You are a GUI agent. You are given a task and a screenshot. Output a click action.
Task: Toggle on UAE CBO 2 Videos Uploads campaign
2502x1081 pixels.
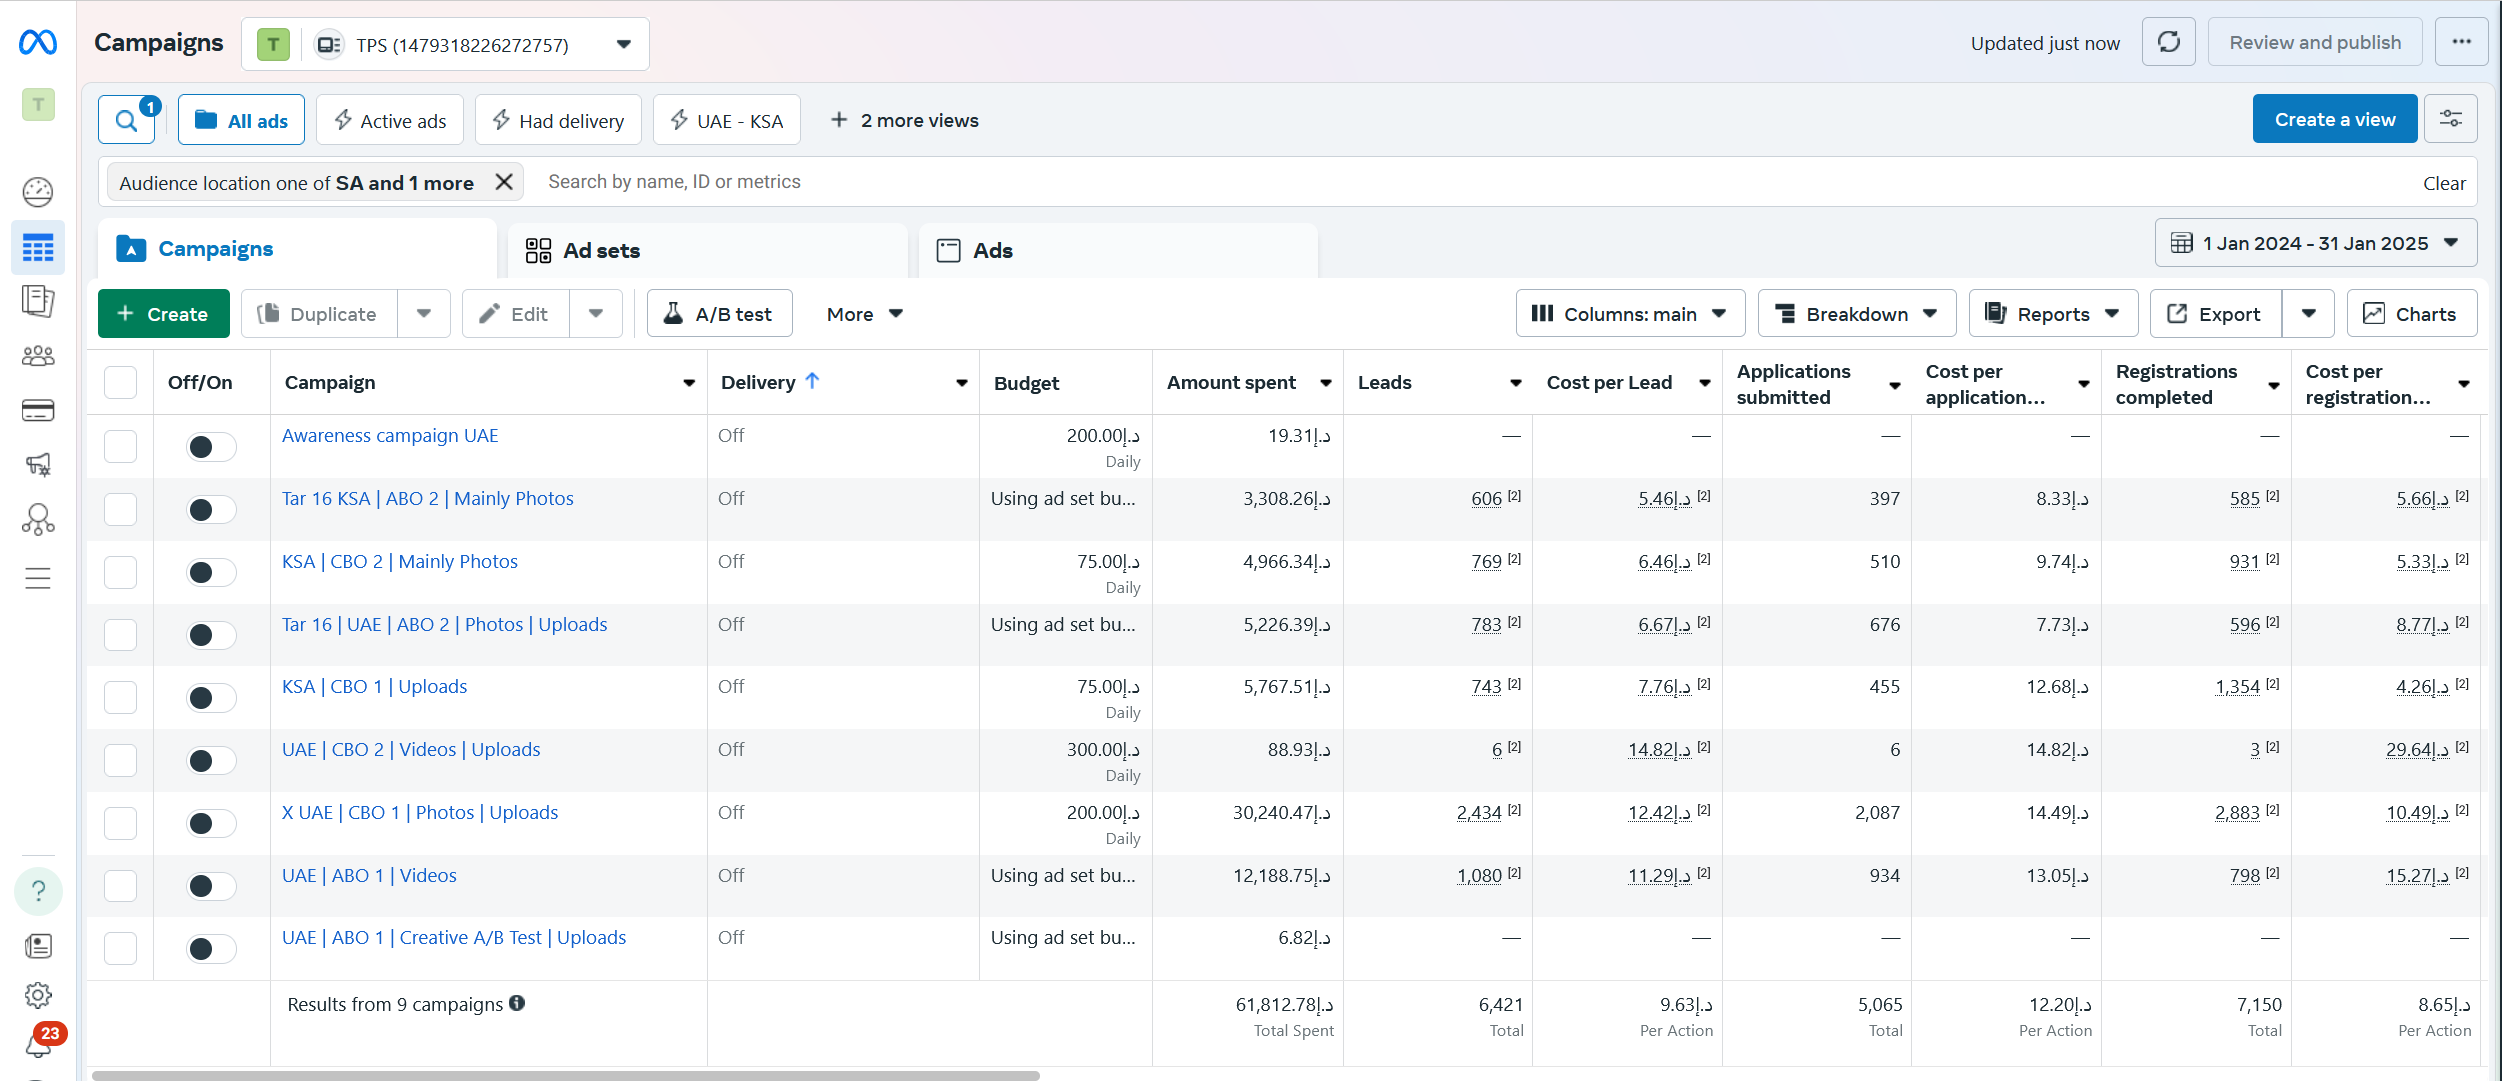(x=211, y=761)
